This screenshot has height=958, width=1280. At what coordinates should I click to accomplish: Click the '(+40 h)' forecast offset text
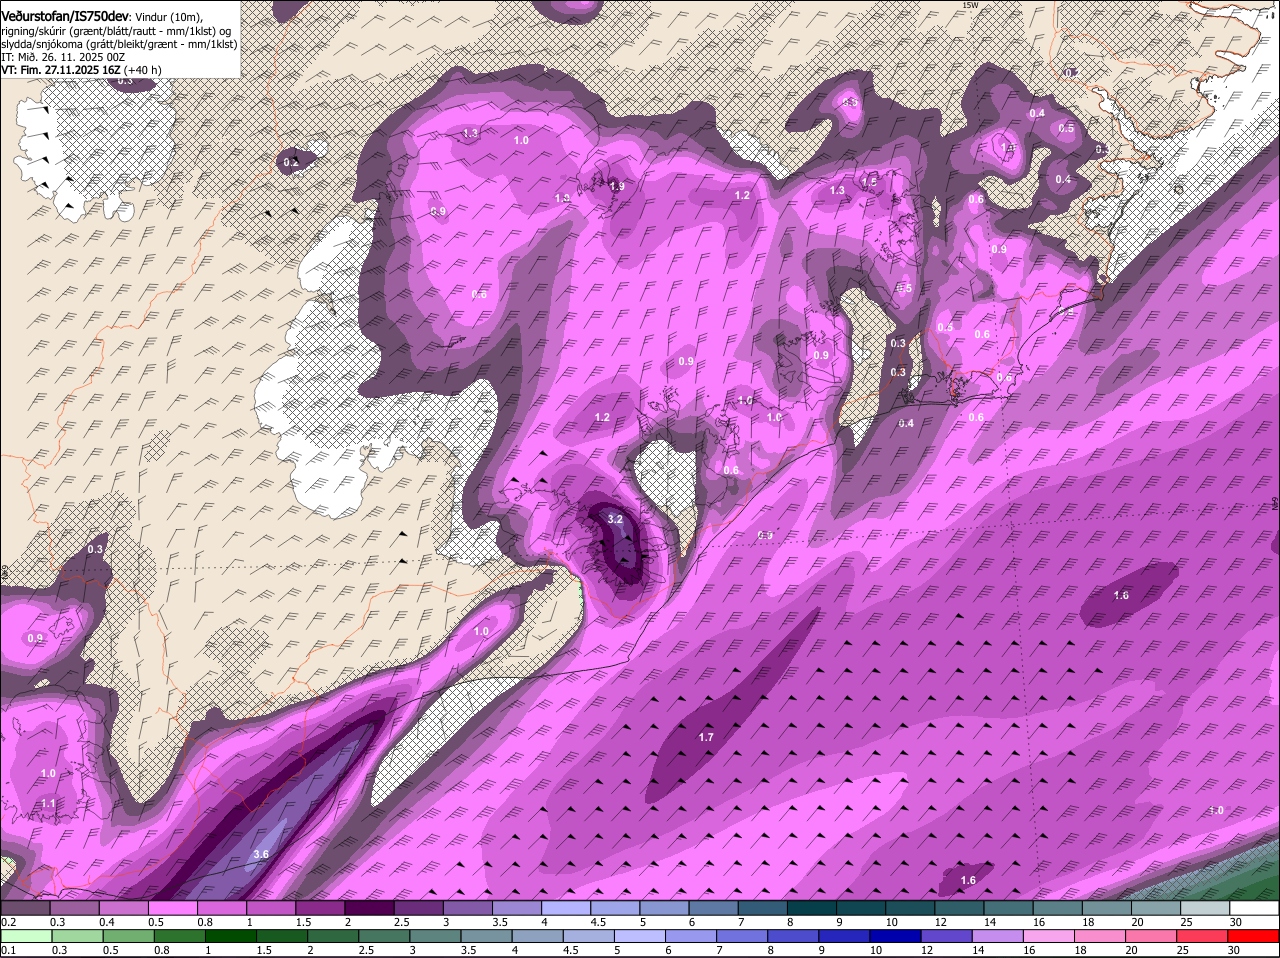click(143, 70)
